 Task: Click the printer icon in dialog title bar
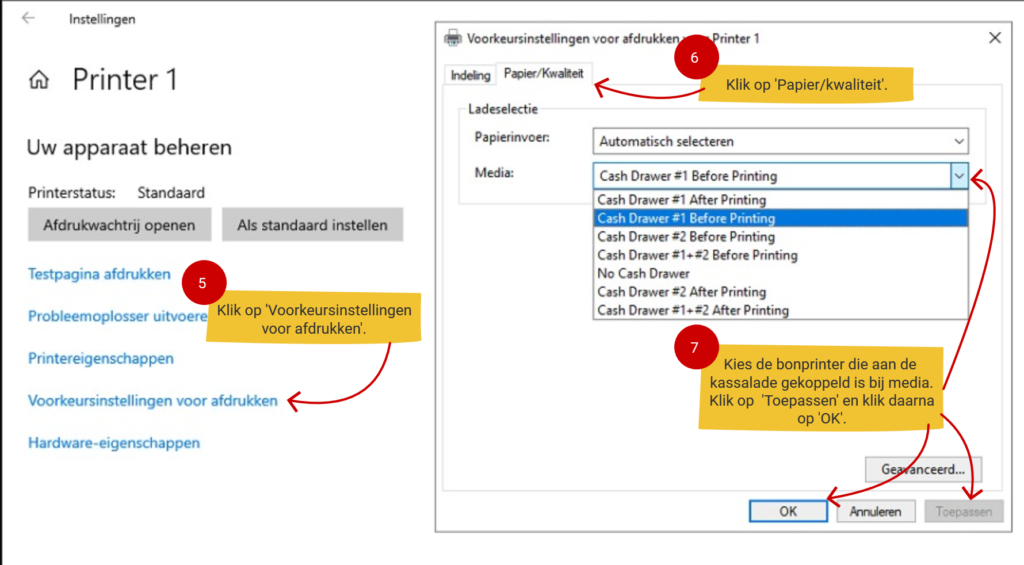pyautogui.click(x=453, y=38)
